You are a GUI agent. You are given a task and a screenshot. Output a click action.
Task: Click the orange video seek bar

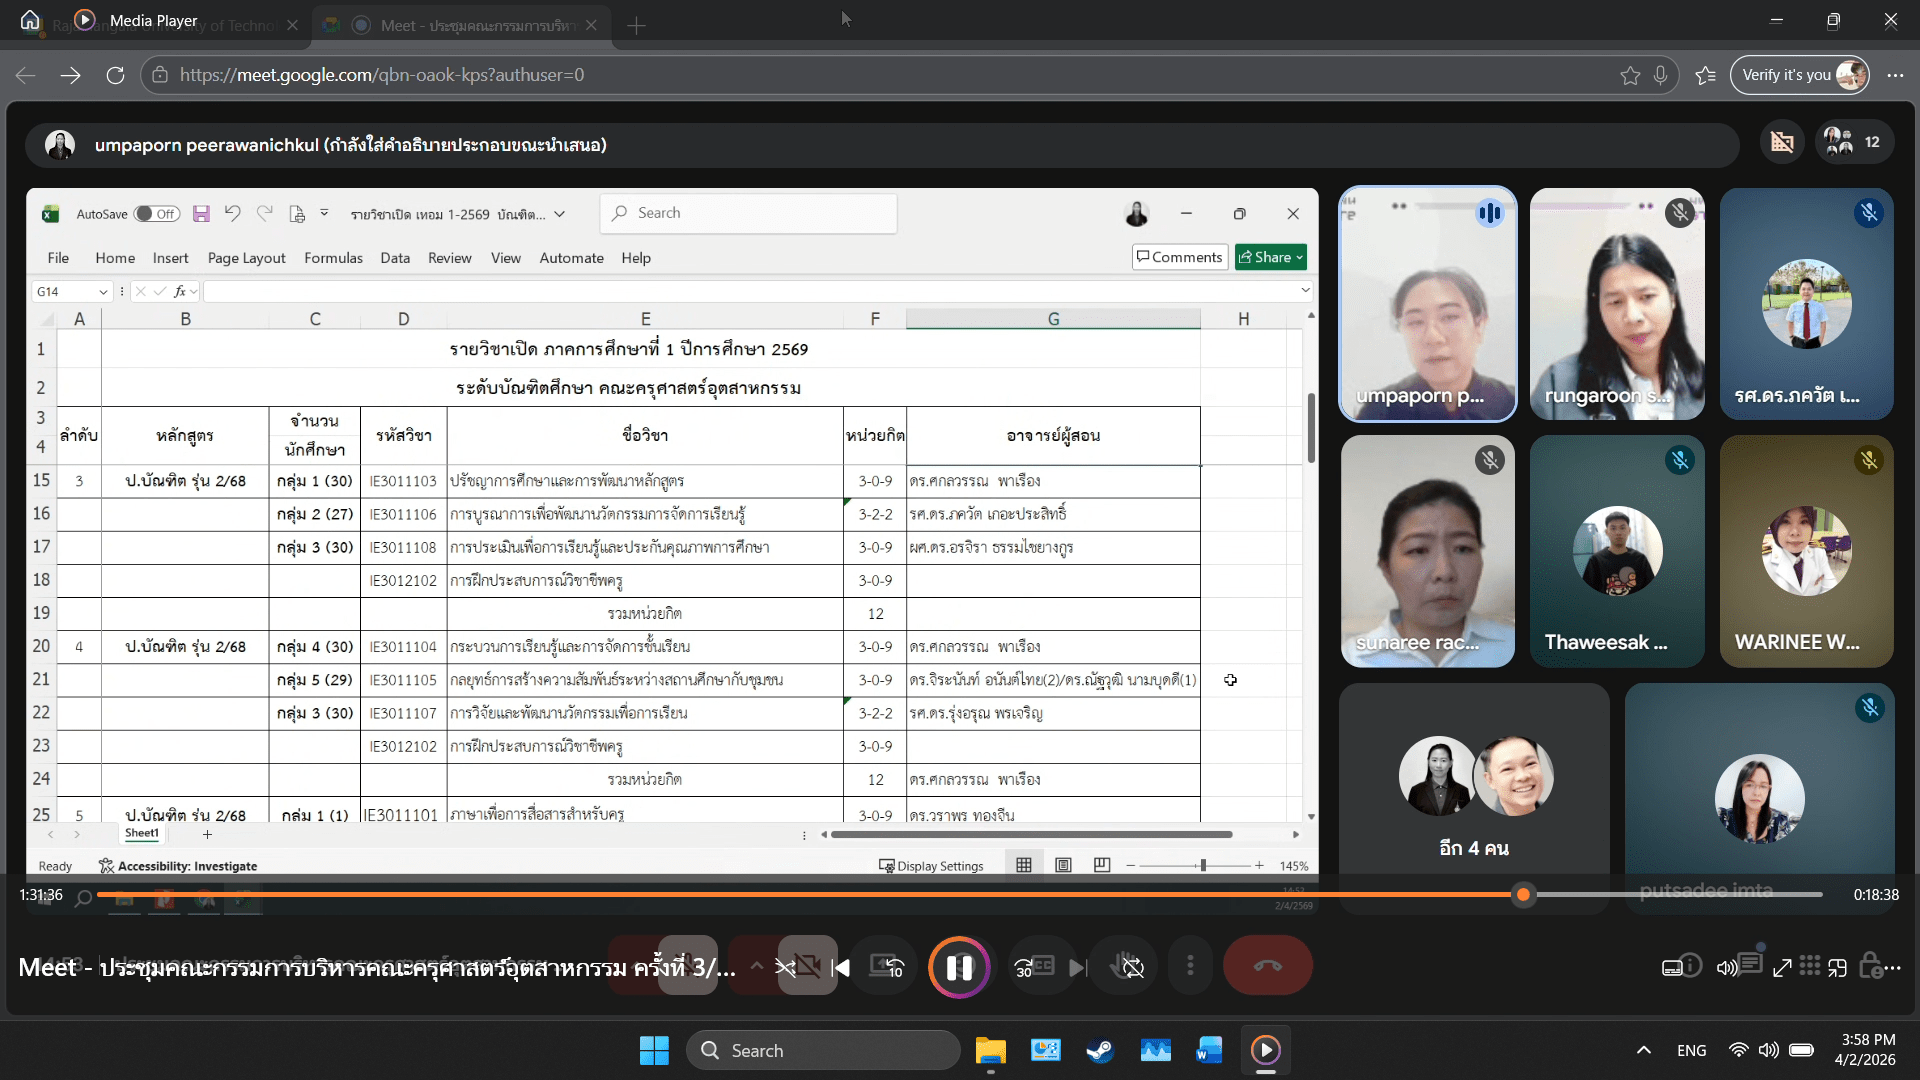click(800, 895)
